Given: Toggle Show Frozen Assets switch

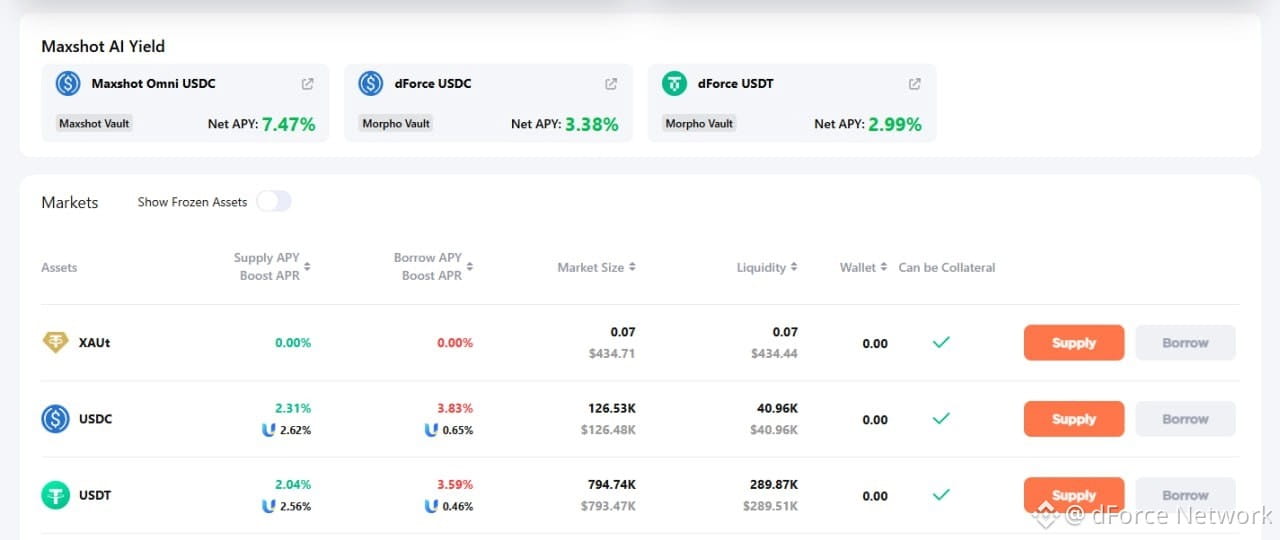Looking at the screenshot, I should [x=274, y=201].
